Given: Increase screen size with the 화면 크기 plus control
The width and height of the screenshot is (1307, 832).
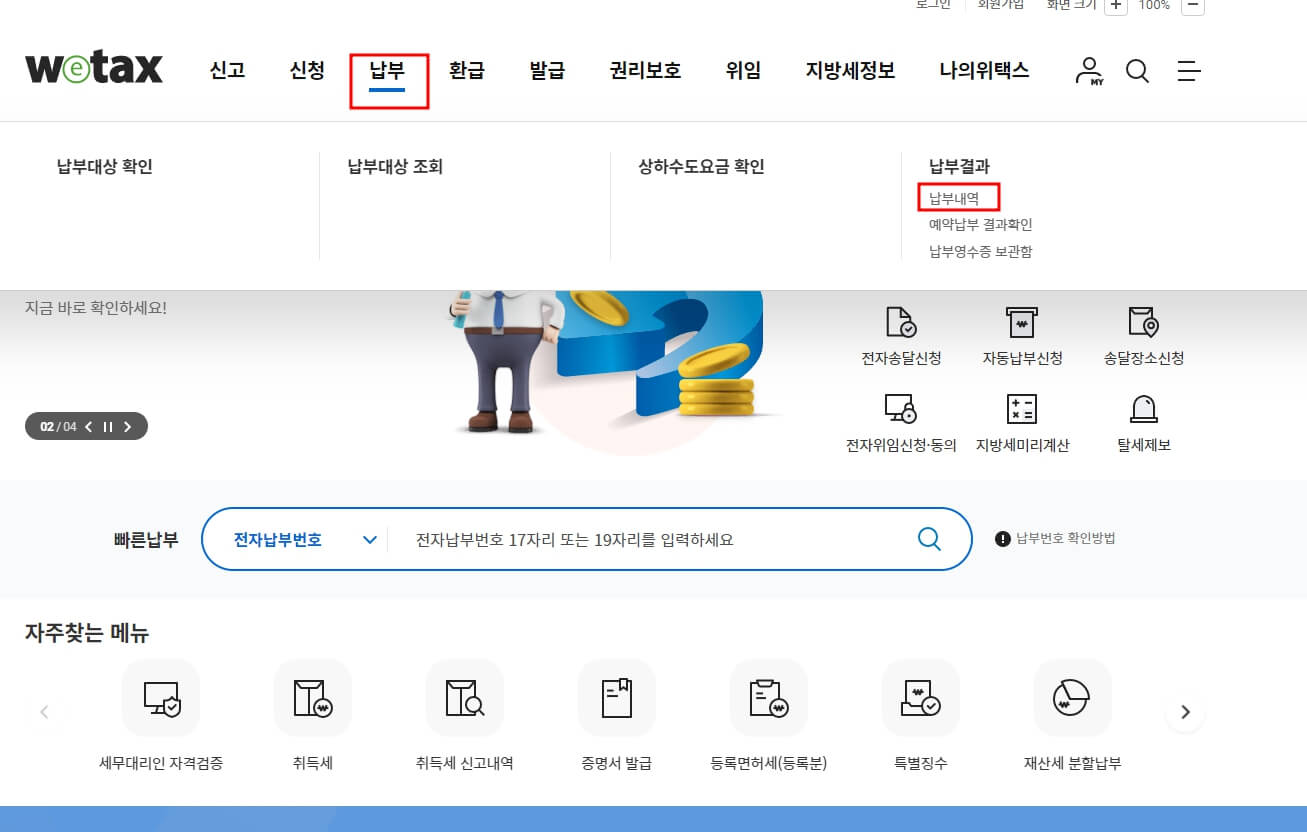Looking at the screenshot, I should [x=1114, y=6].
